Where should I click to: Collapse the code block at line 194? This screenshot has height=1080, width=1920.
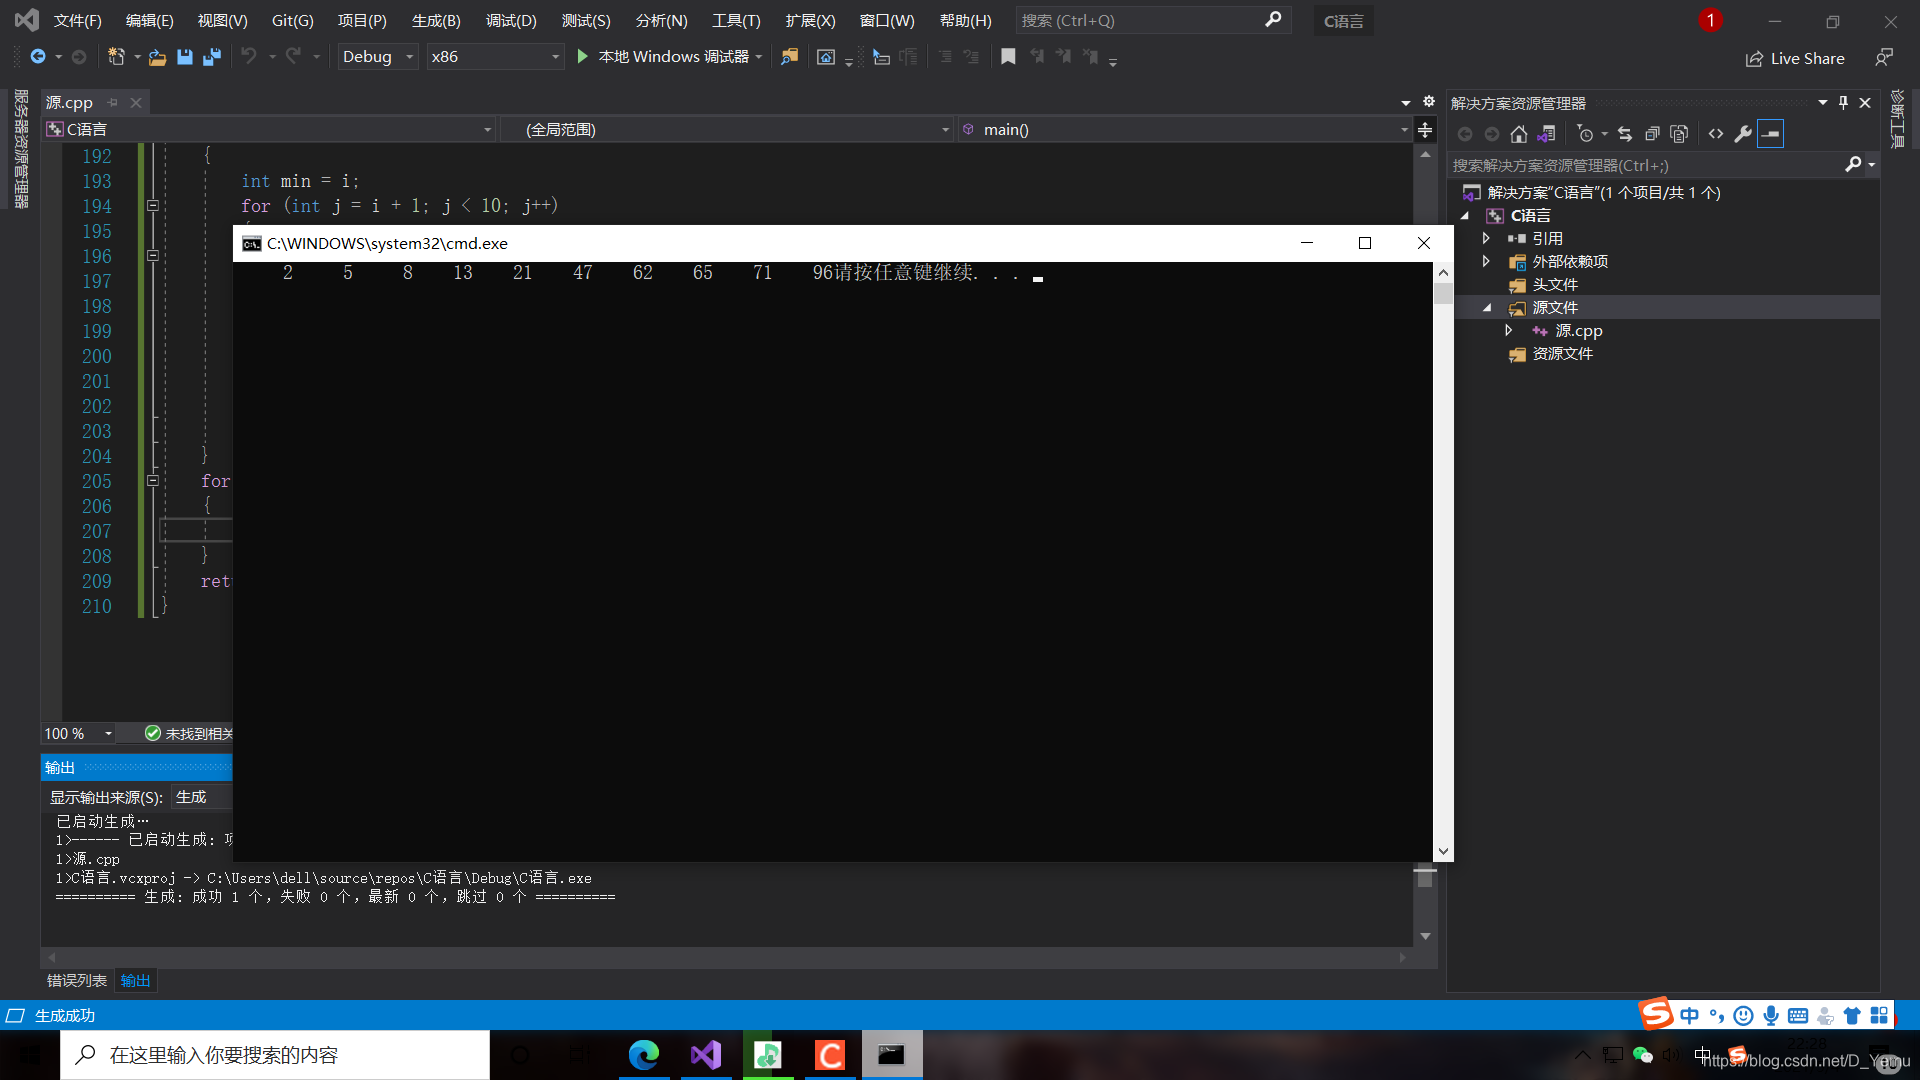[153, 206]
